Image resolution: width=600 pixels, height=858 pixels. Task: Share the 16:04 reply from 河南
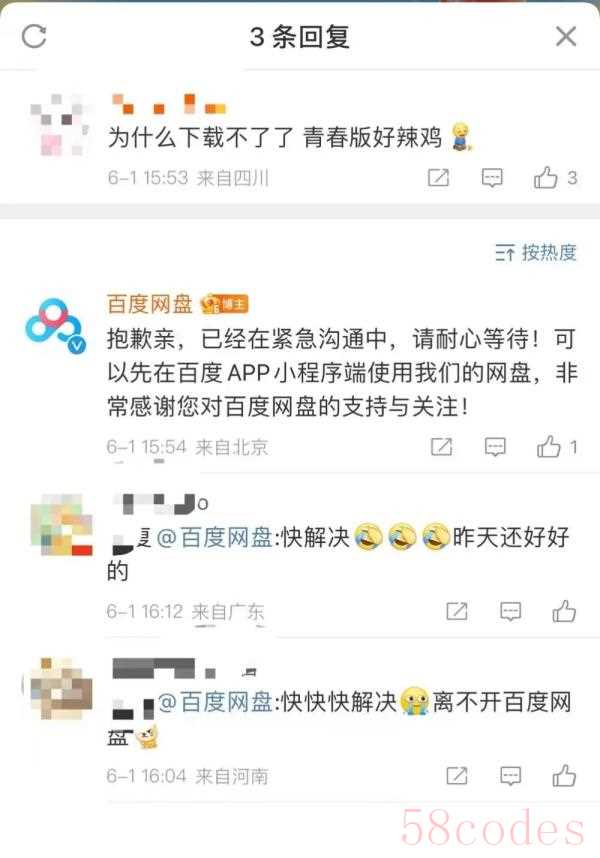pos(457,776)
